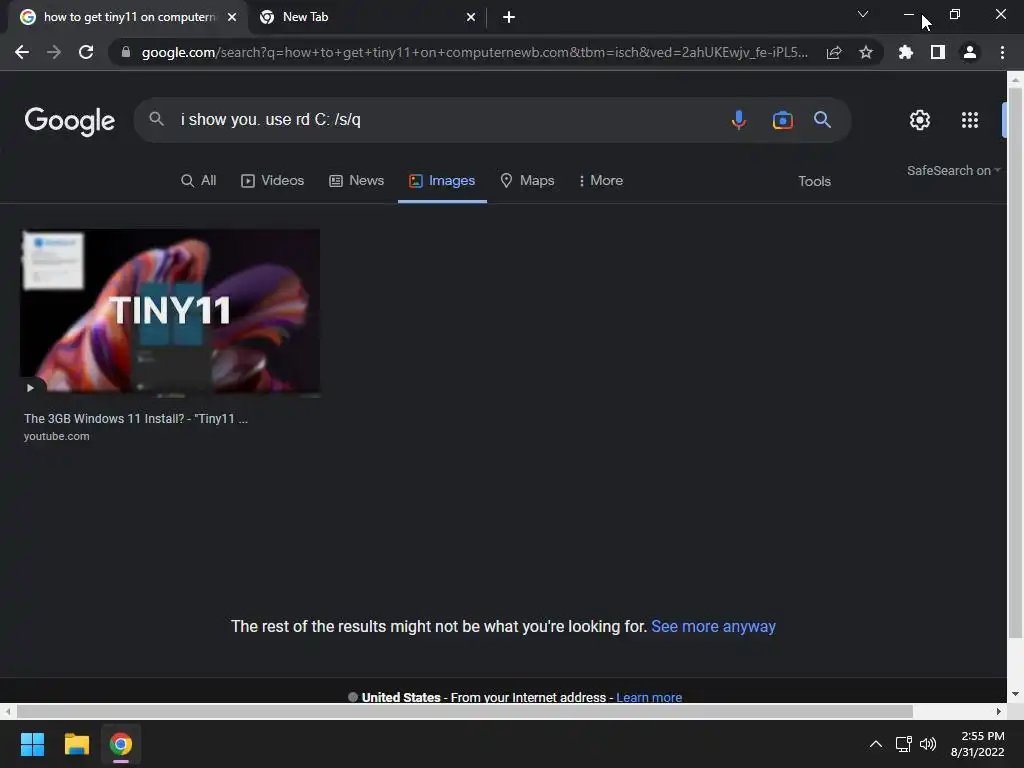Screen dimensions: 1024x768
Task: Click the Chrome taskbar icon
Action: coord(121,744)
